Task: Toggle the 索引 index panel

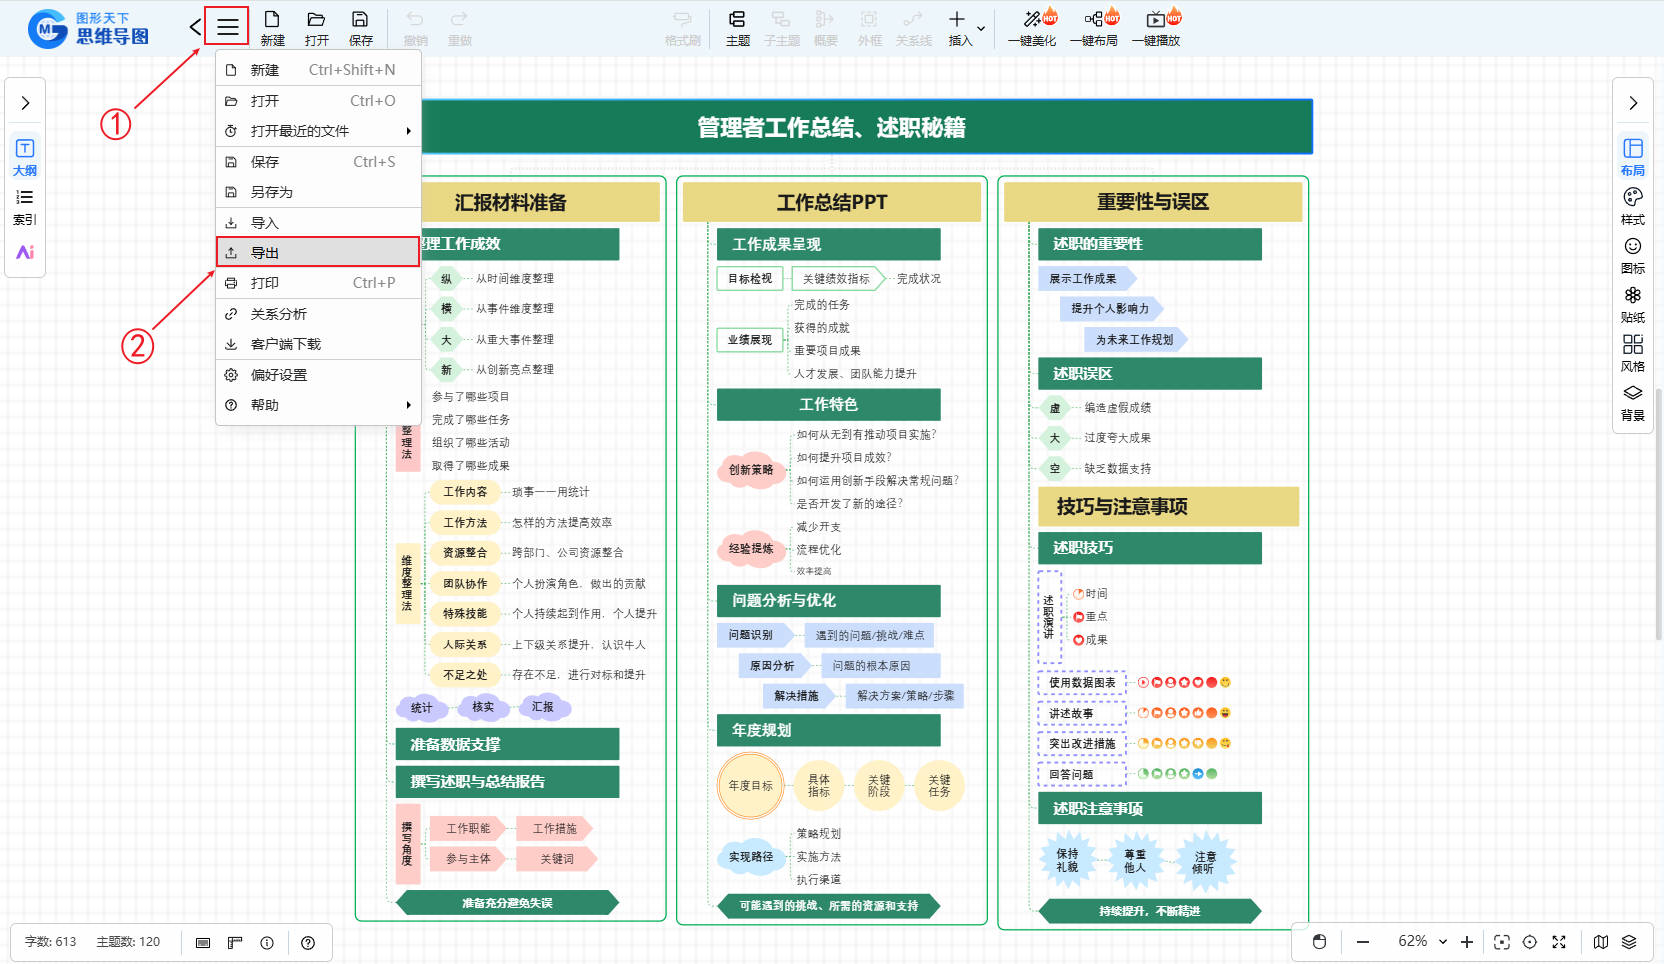Action: pos(25,205)
